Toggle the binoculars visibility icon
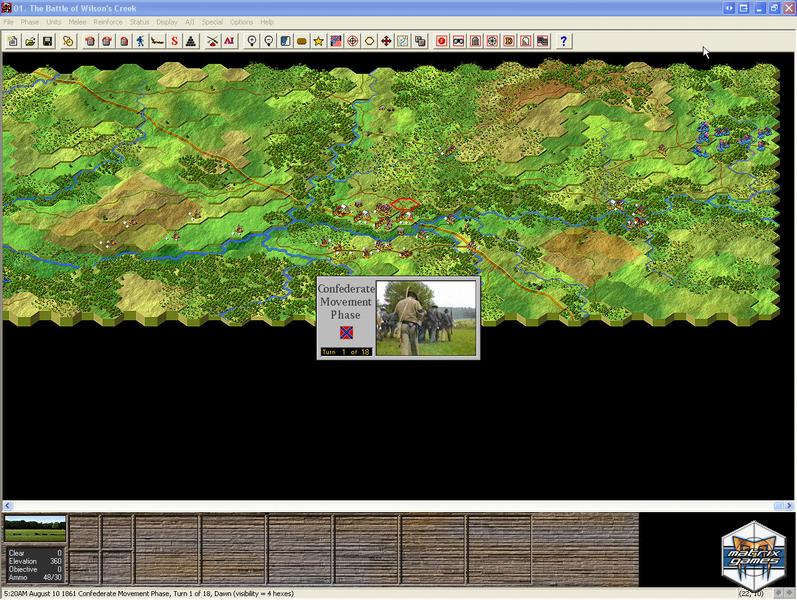Image resolution: width=797 pixels, height=600 pixels. point(458,41)
